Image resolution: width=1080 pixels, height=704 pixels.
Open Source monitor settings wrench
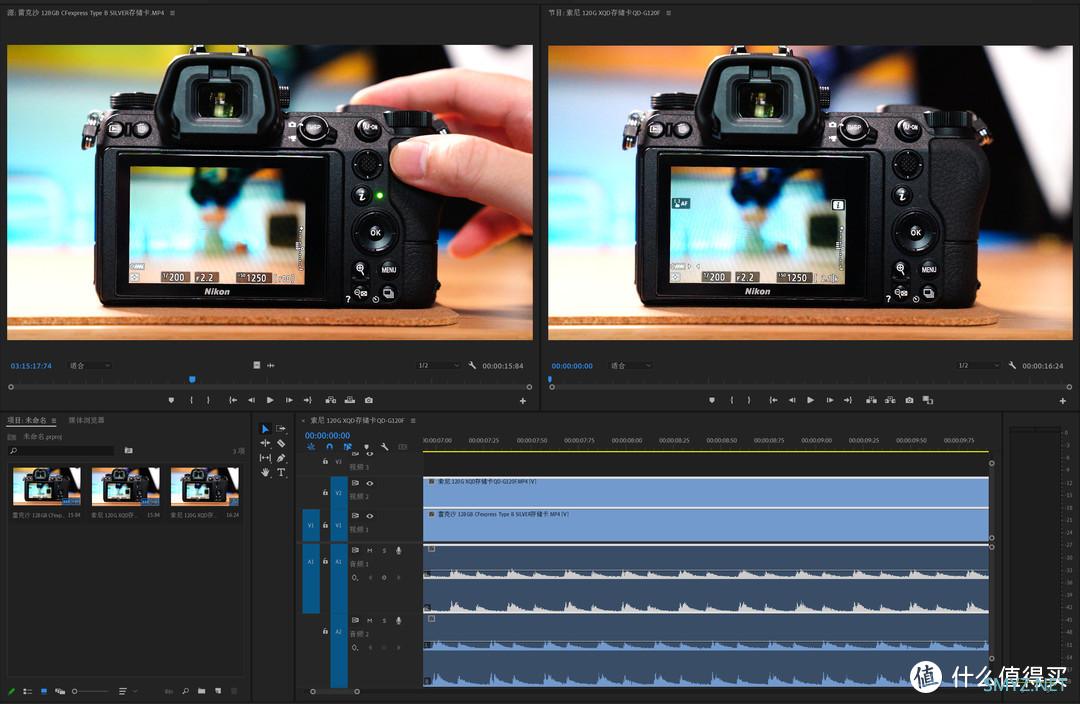point(472,365)
